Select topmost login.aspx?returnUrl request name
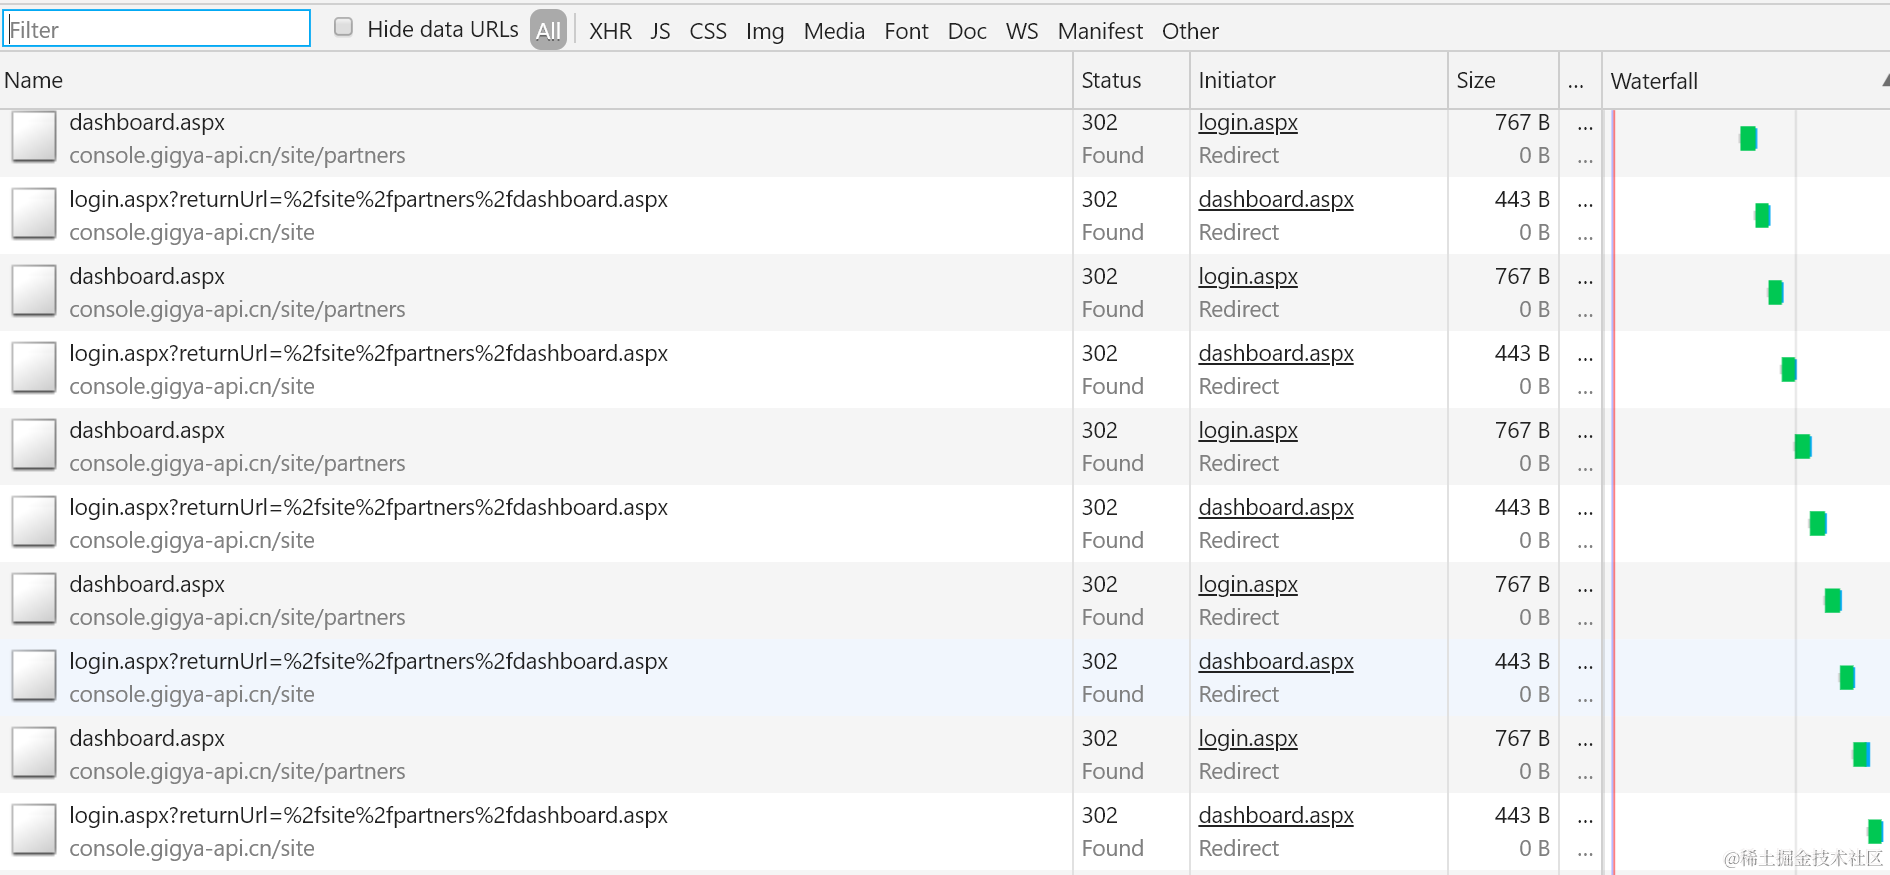This screenshot has height=875, width=1890. tap(368, 200)
